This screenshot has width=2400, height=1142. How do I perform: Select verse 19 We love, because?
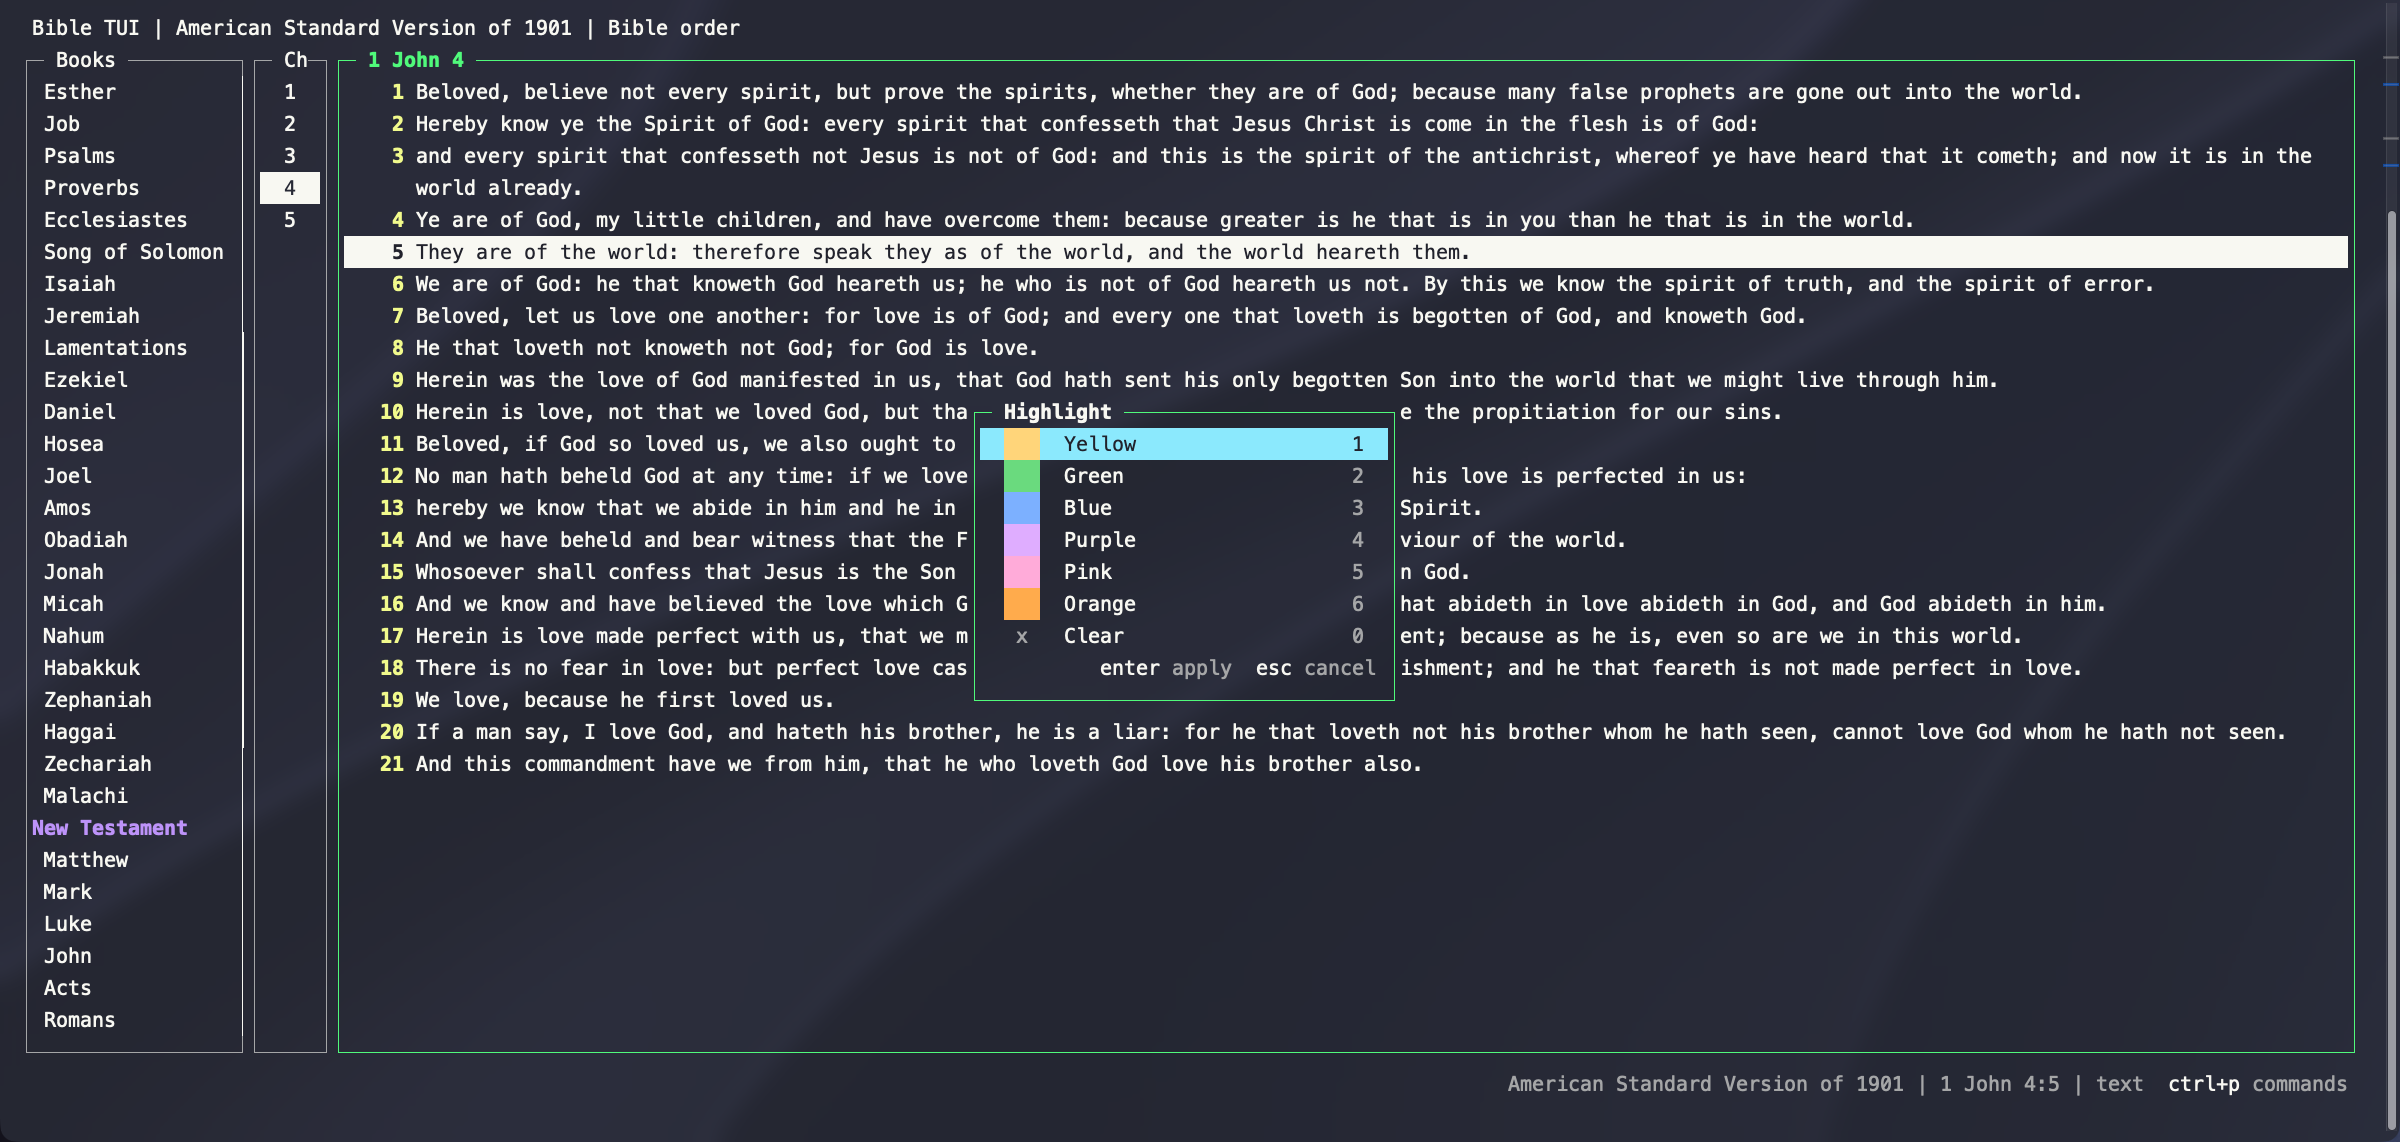pos(1346,700)
